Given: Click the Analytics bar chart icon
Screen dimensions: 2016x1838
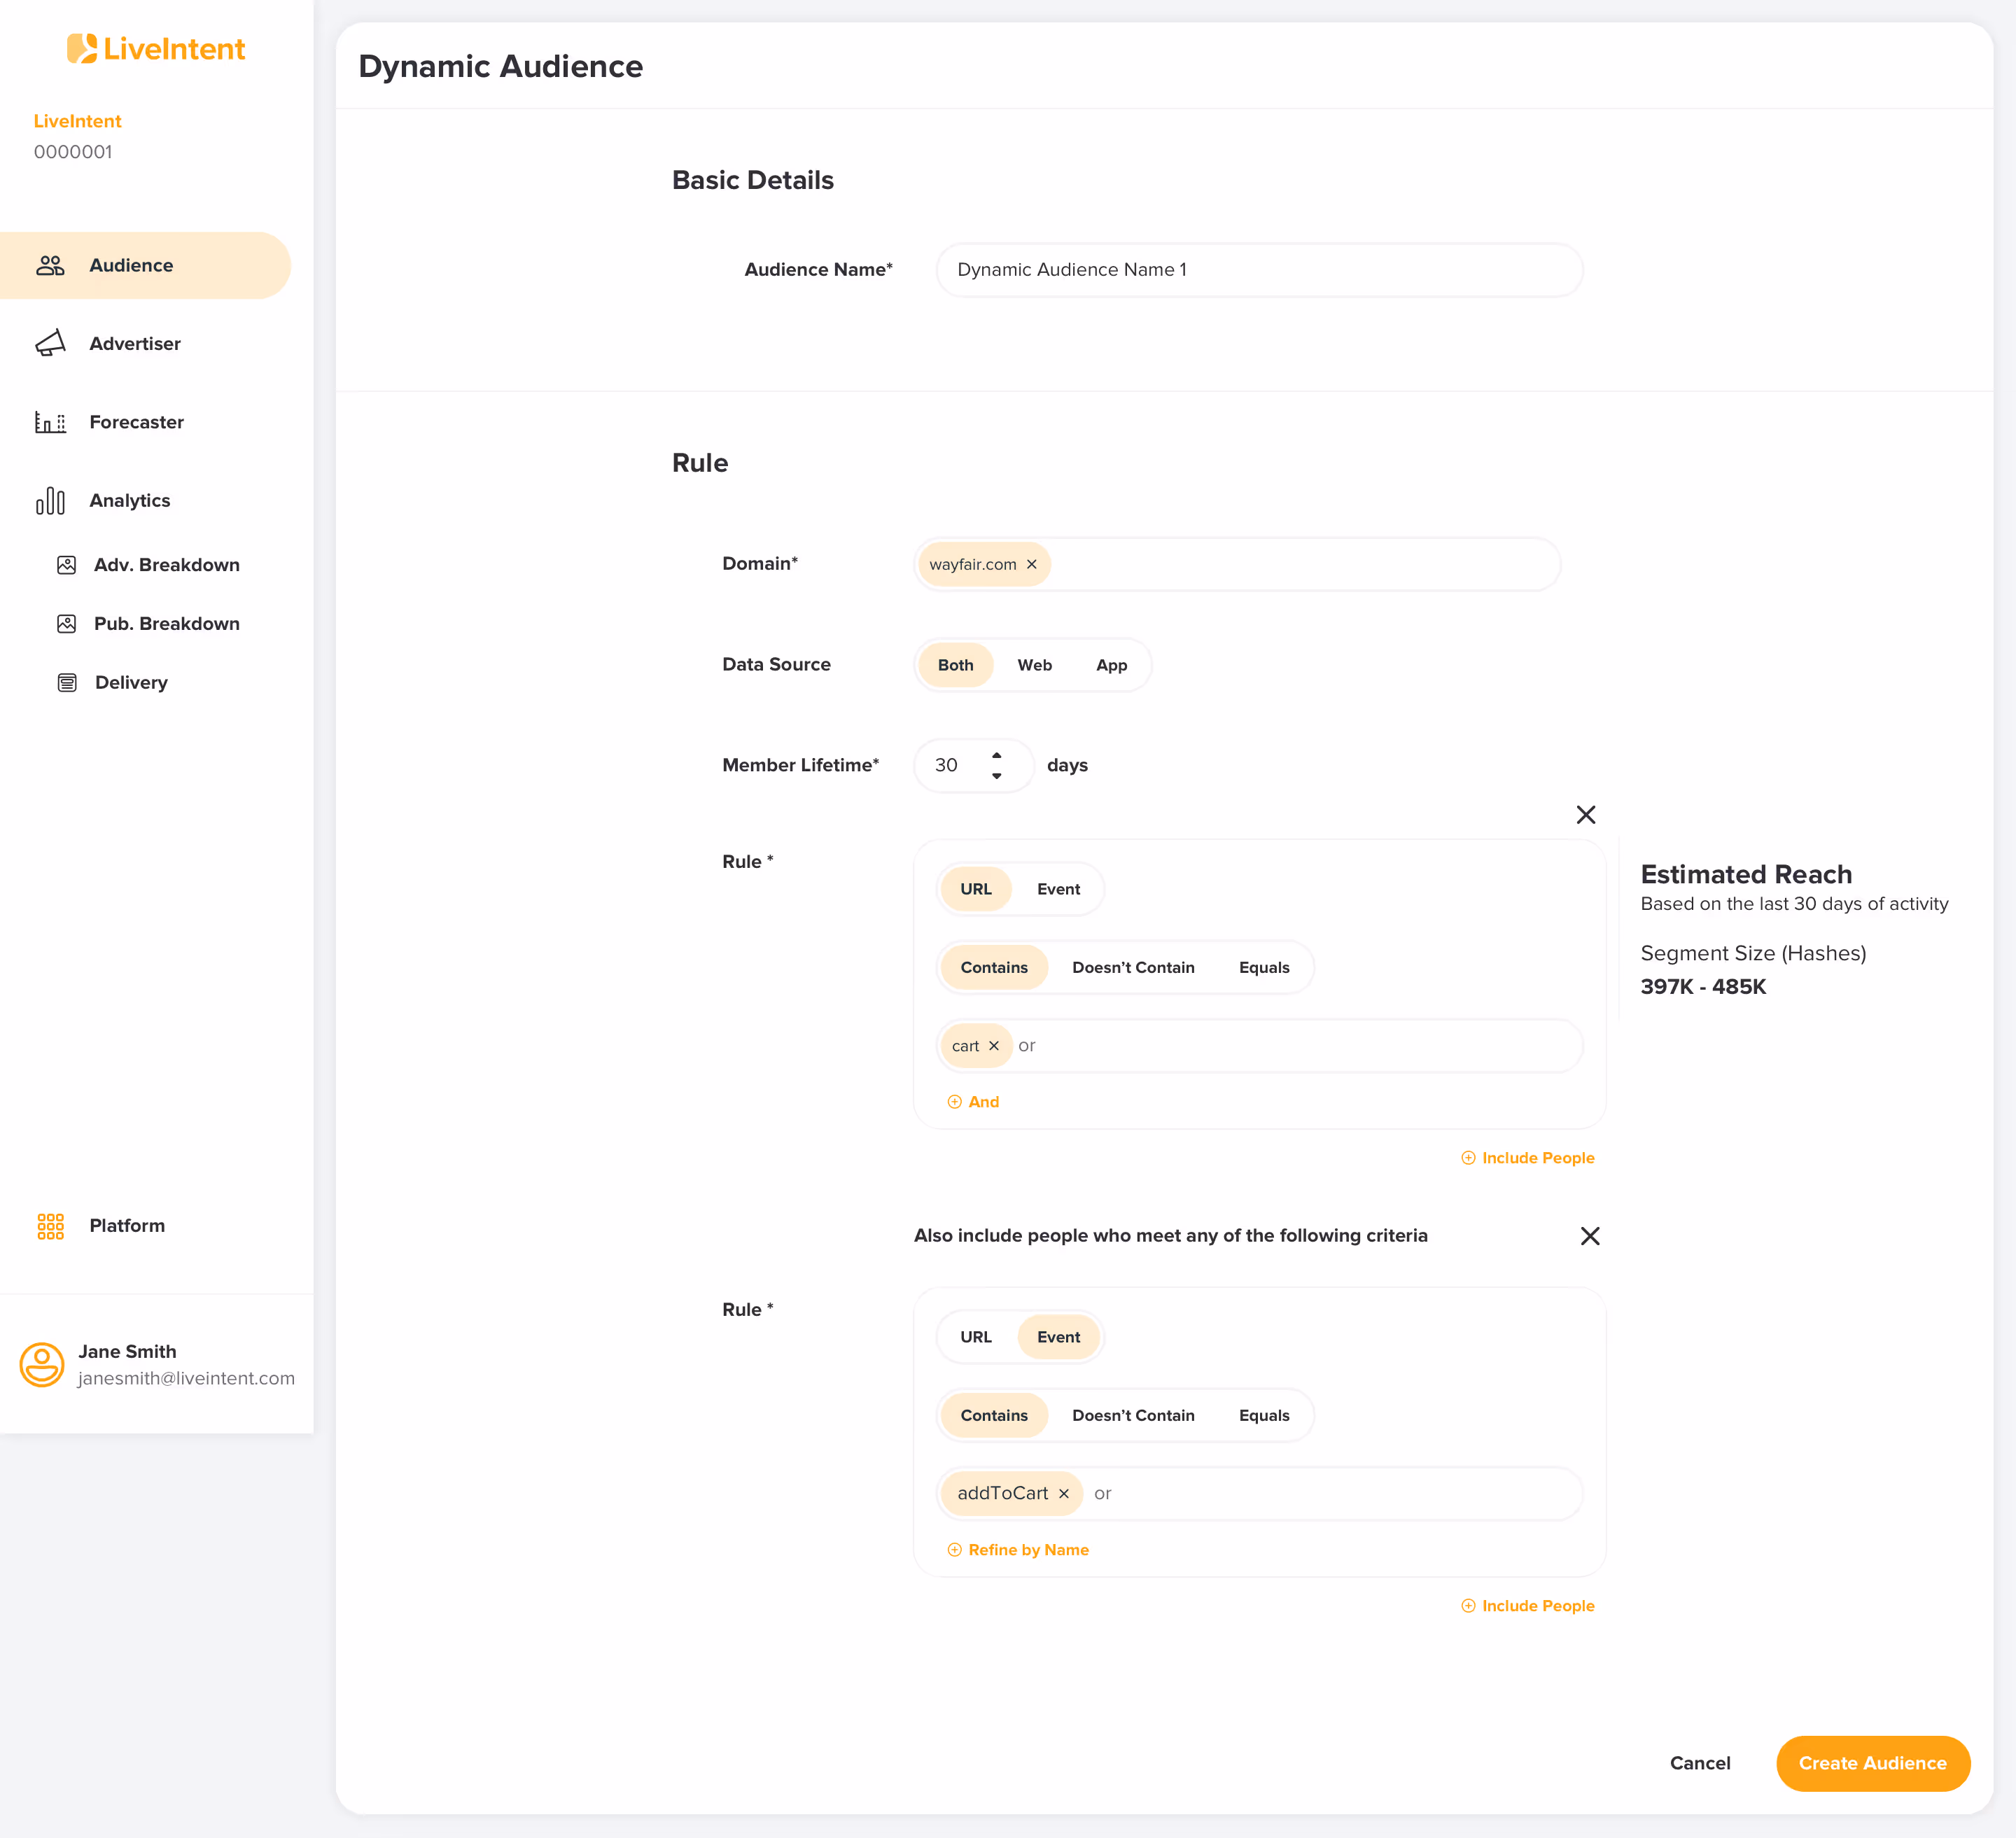Looking at the screenshot, I should click(50, 500).
